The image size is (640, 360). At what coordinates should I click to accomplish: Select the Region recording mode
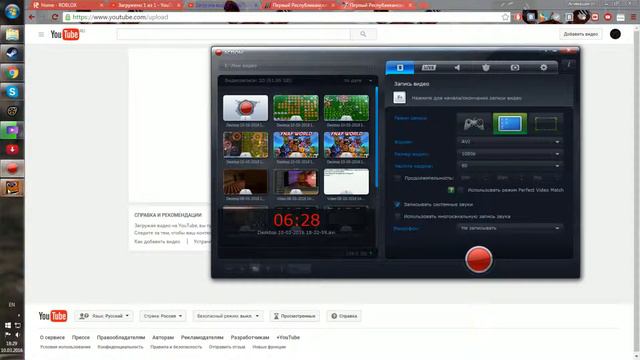pos(546,123)
